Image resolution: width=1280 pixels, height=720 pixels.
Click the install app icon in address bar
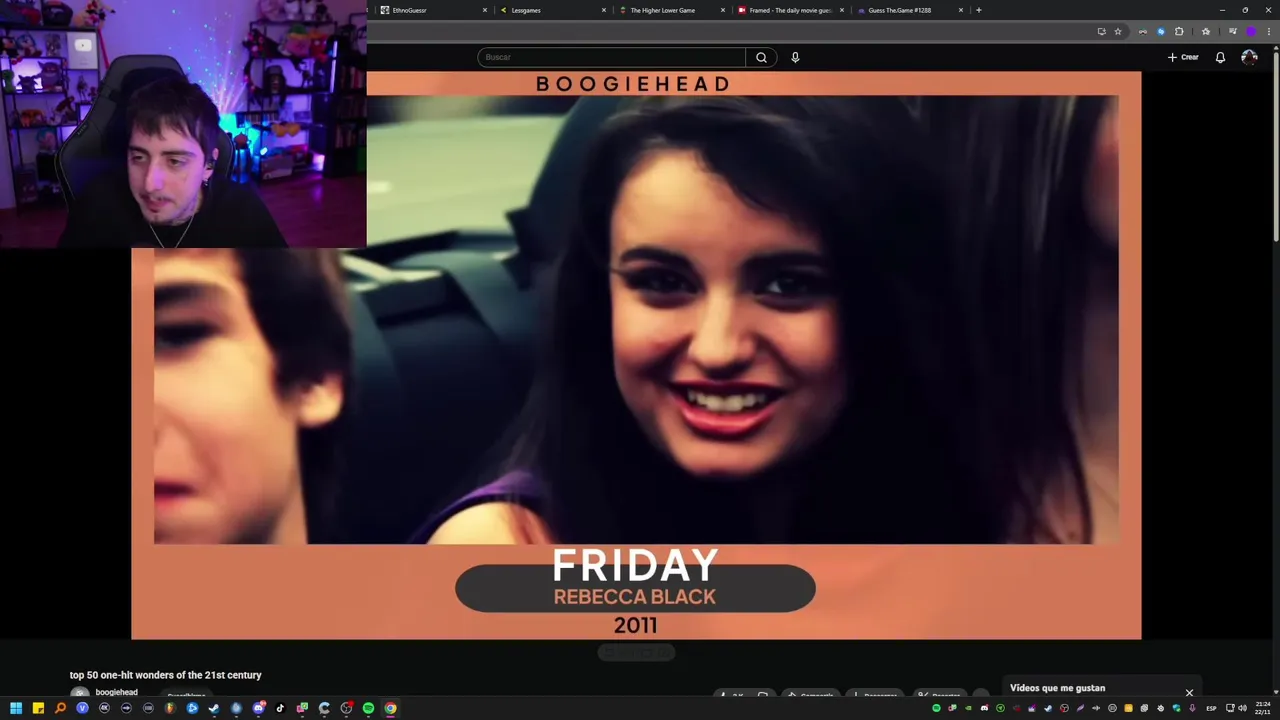(x=1102, y=31)
